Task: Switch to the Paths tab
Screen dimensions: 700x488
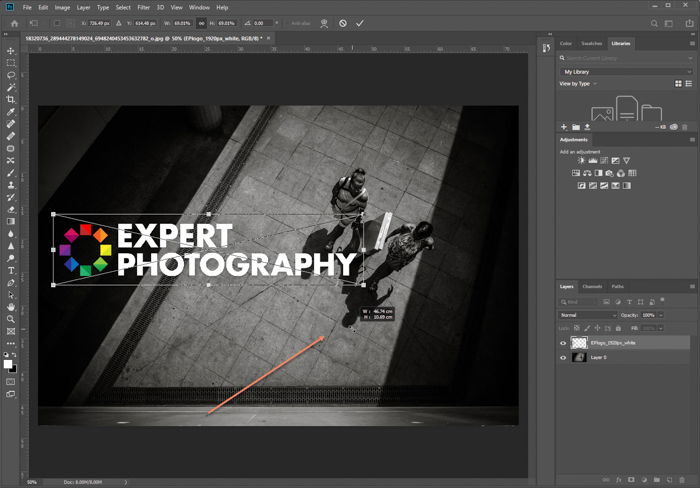Action: click(617, 286)
